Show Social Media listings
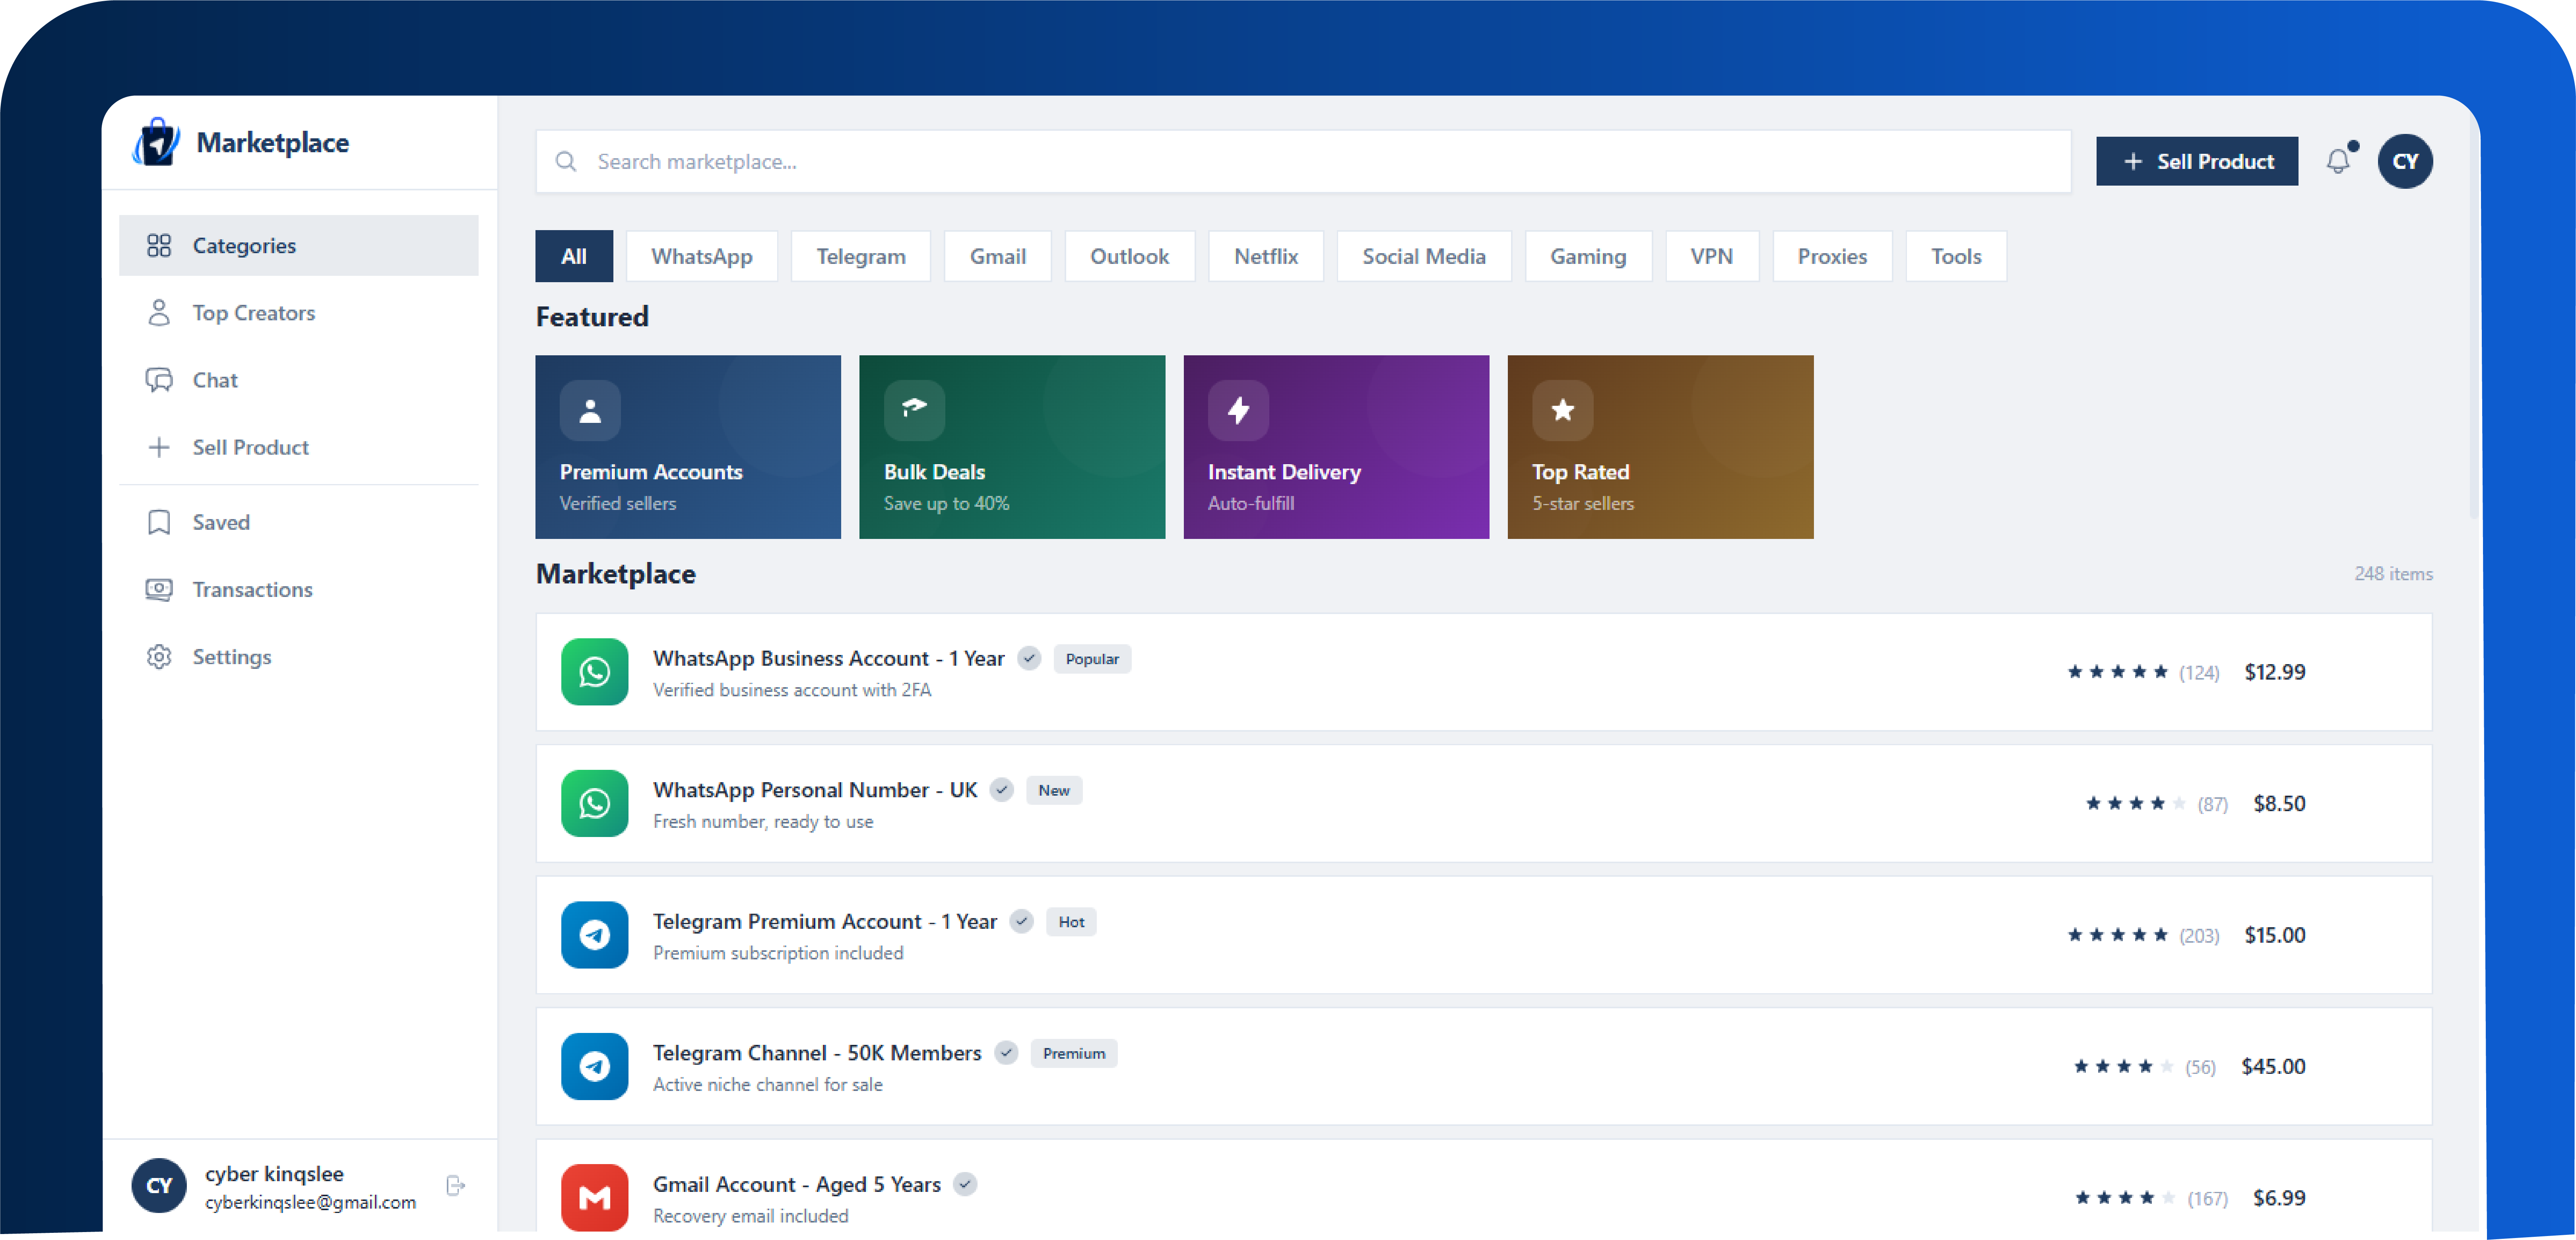The image size is (2576, 1240). tap(1424, 256)
